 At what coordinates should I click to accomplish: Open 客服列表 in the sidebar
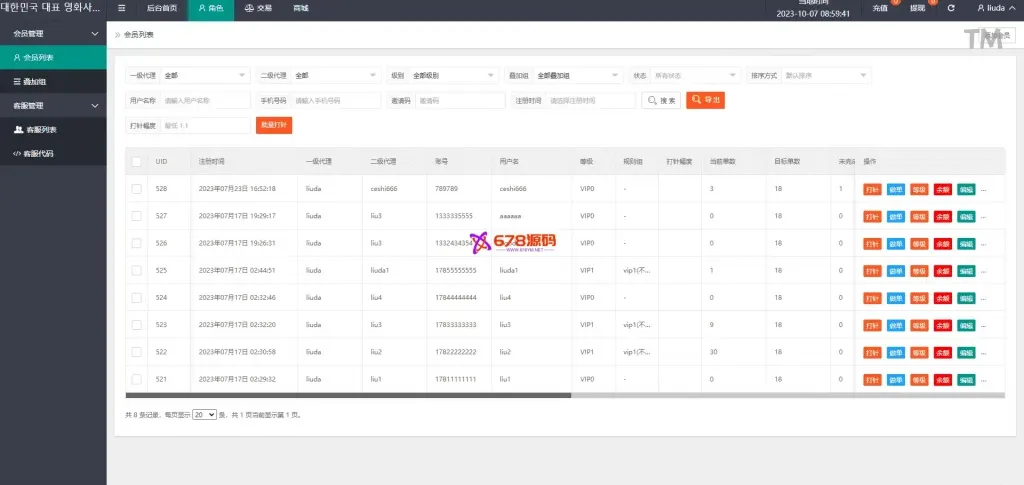click(40, 129)
